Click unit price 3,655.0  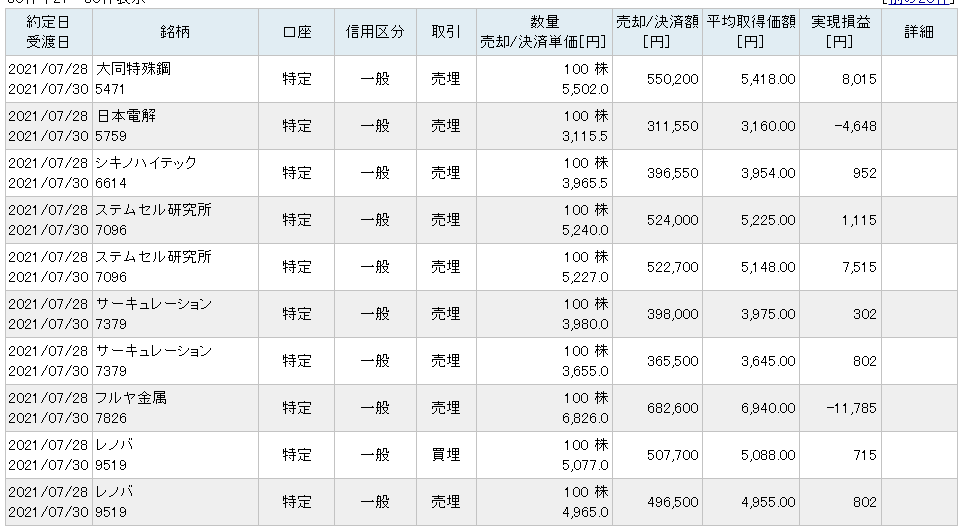(585, 371)
